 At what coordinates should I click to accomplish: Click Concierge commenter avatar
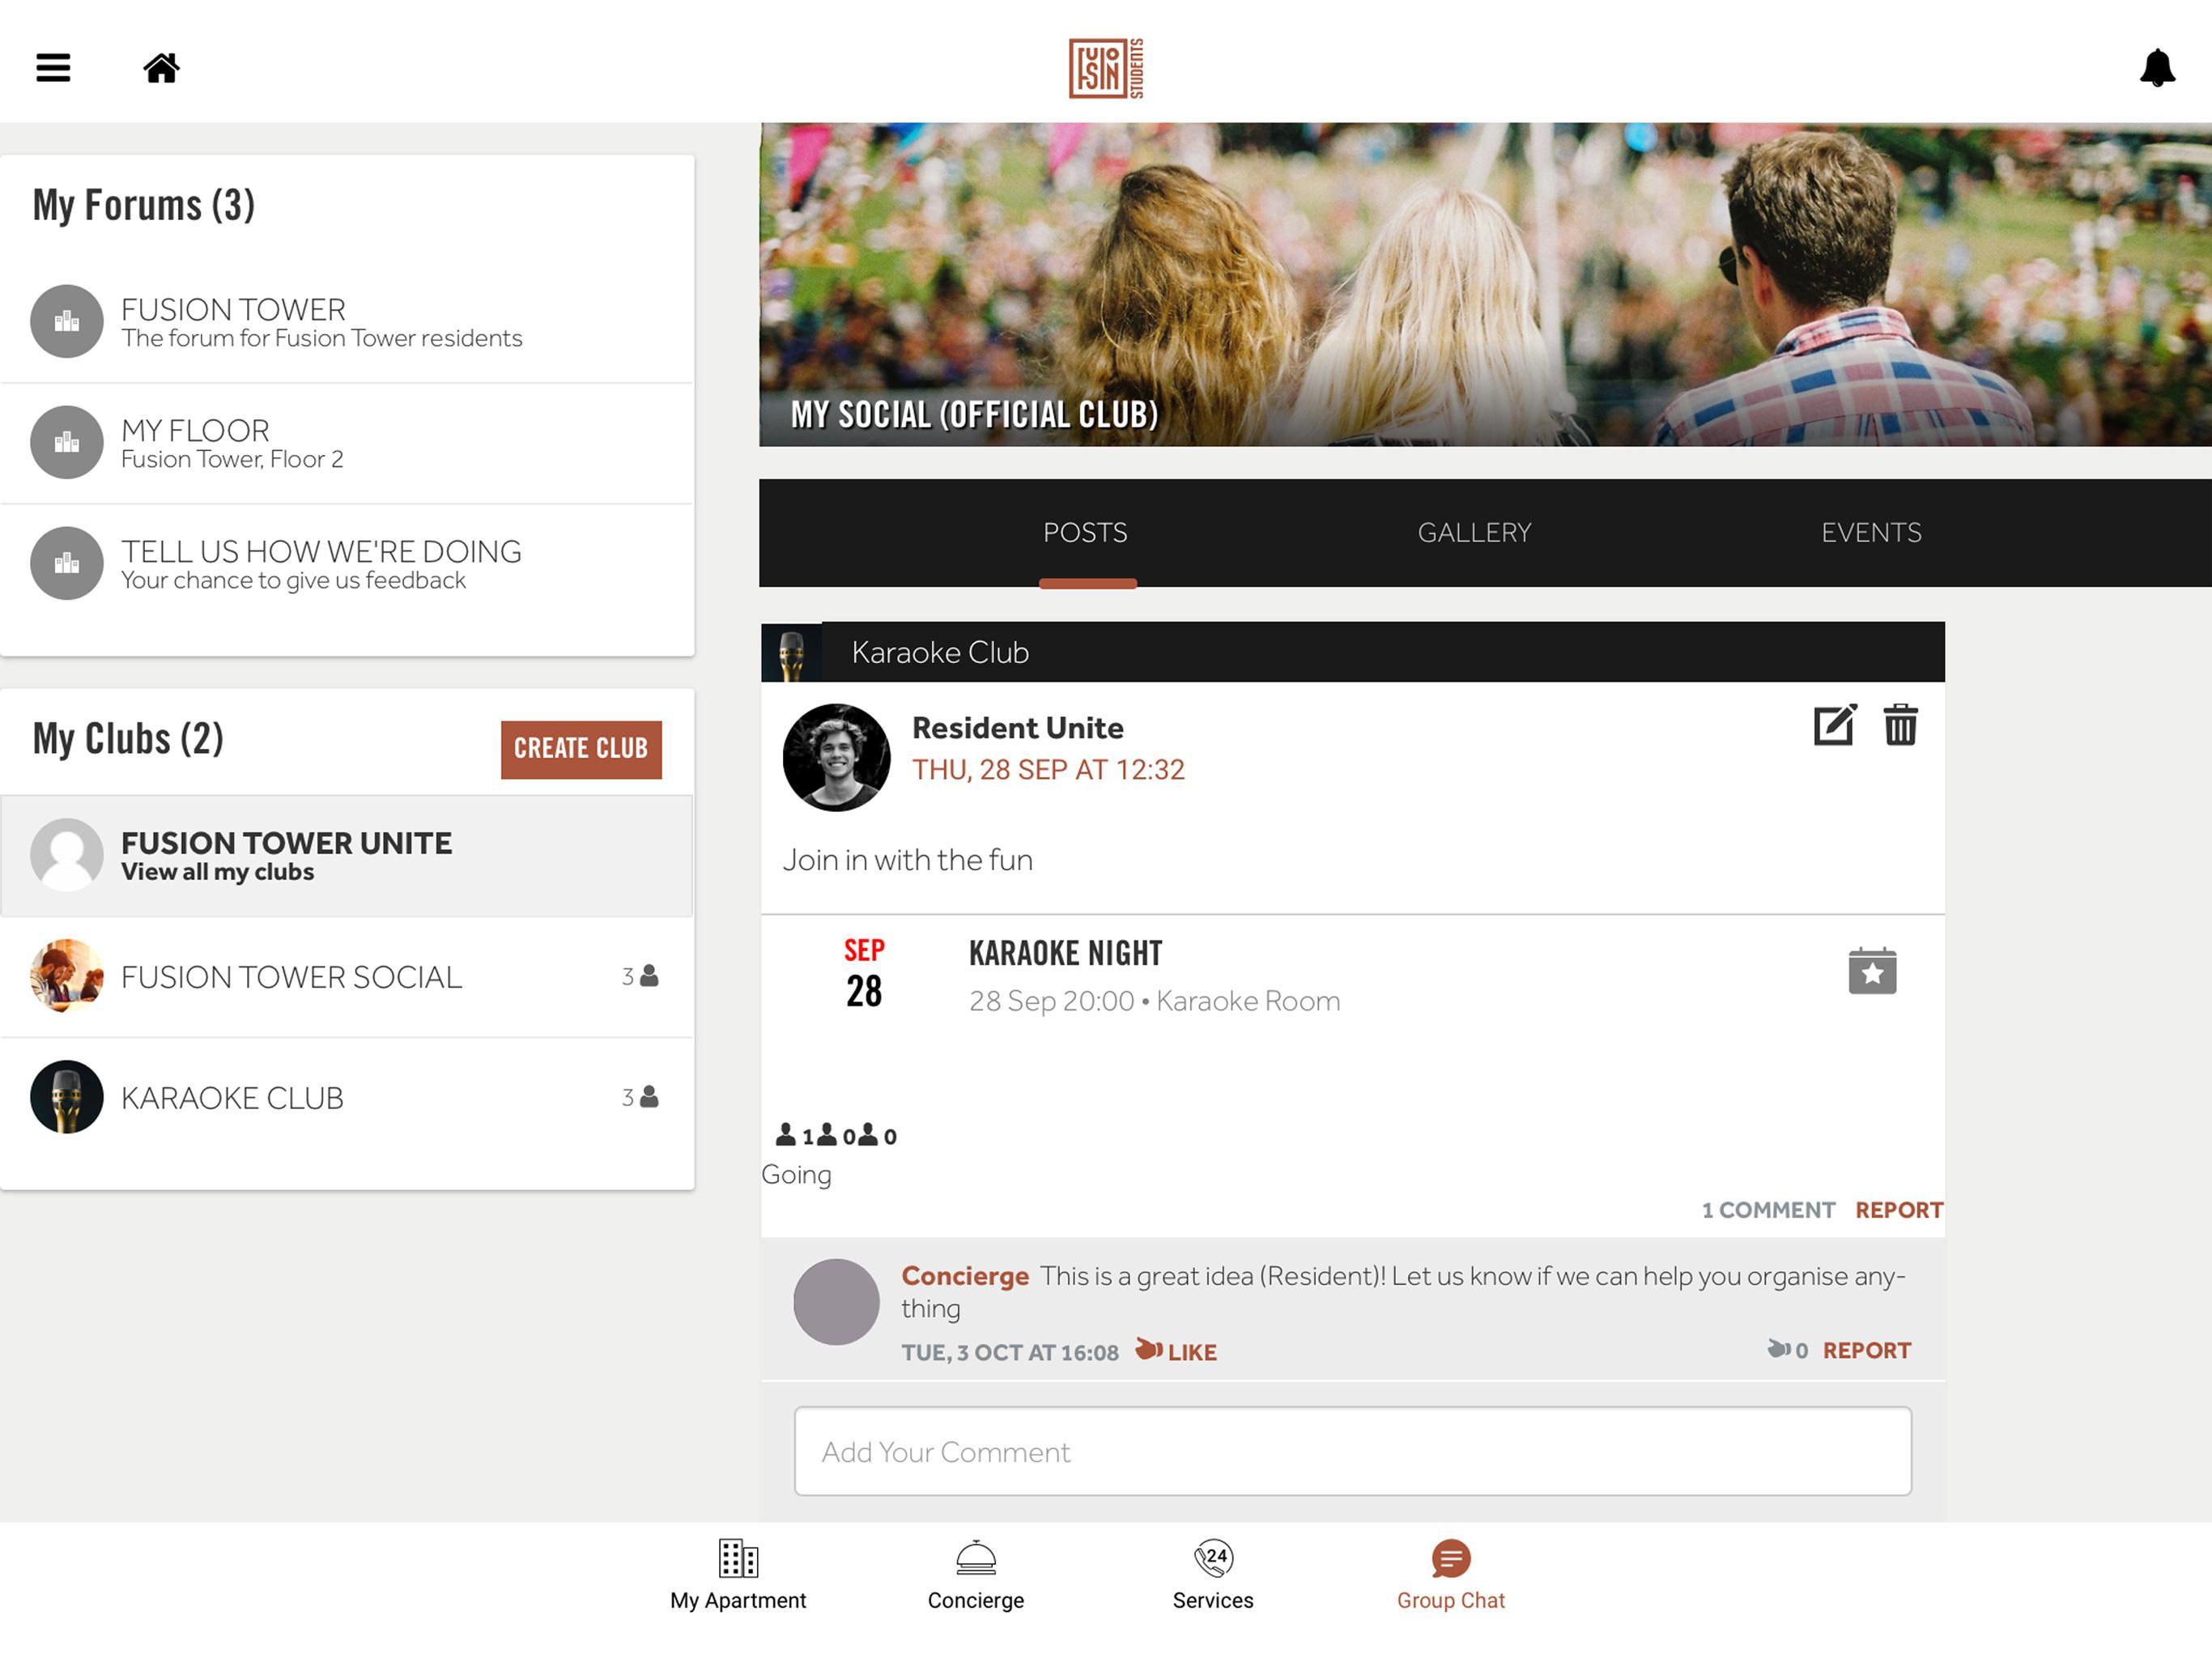tap(836, 1302)
